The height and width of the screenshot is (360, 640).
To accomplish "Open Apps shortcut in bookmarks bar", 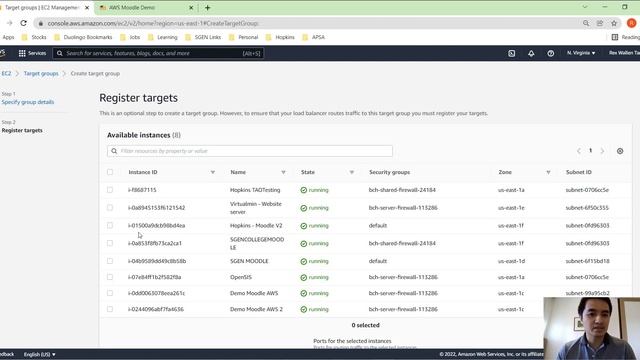I will [x=8, y=37].
